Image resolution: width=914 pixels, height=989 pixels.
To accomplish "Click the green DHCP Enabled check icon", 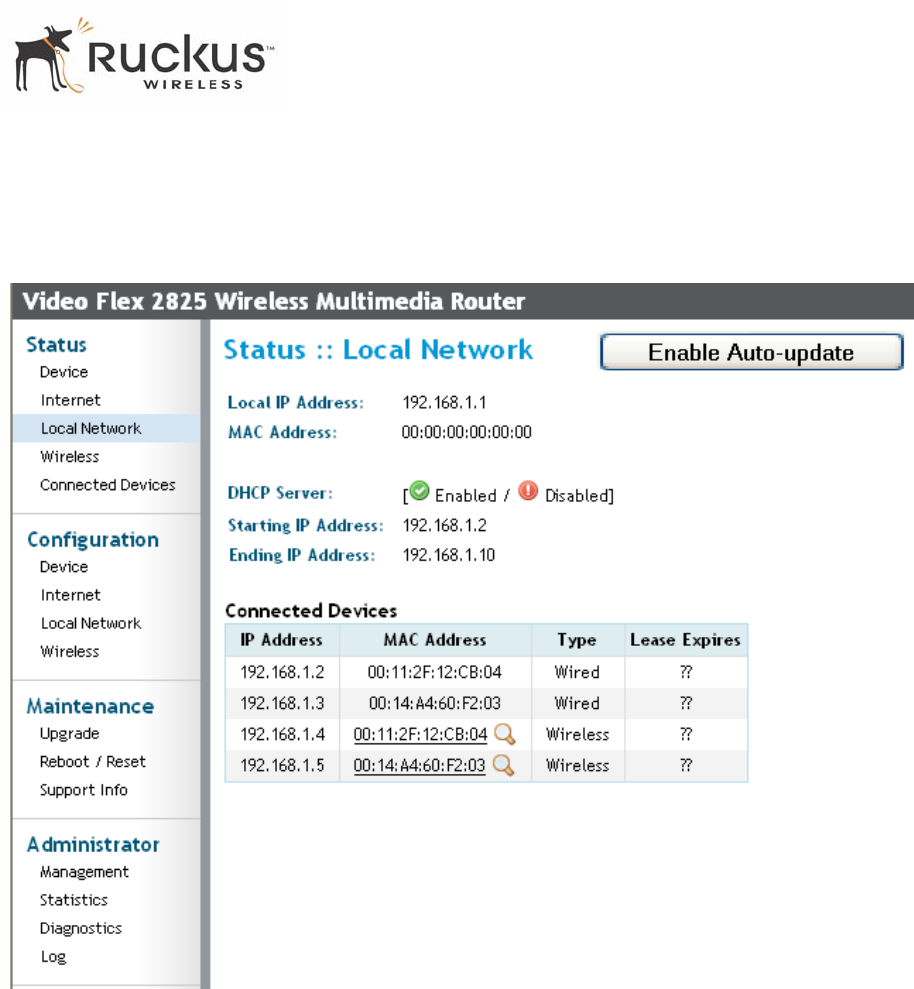I will point(419,491).
